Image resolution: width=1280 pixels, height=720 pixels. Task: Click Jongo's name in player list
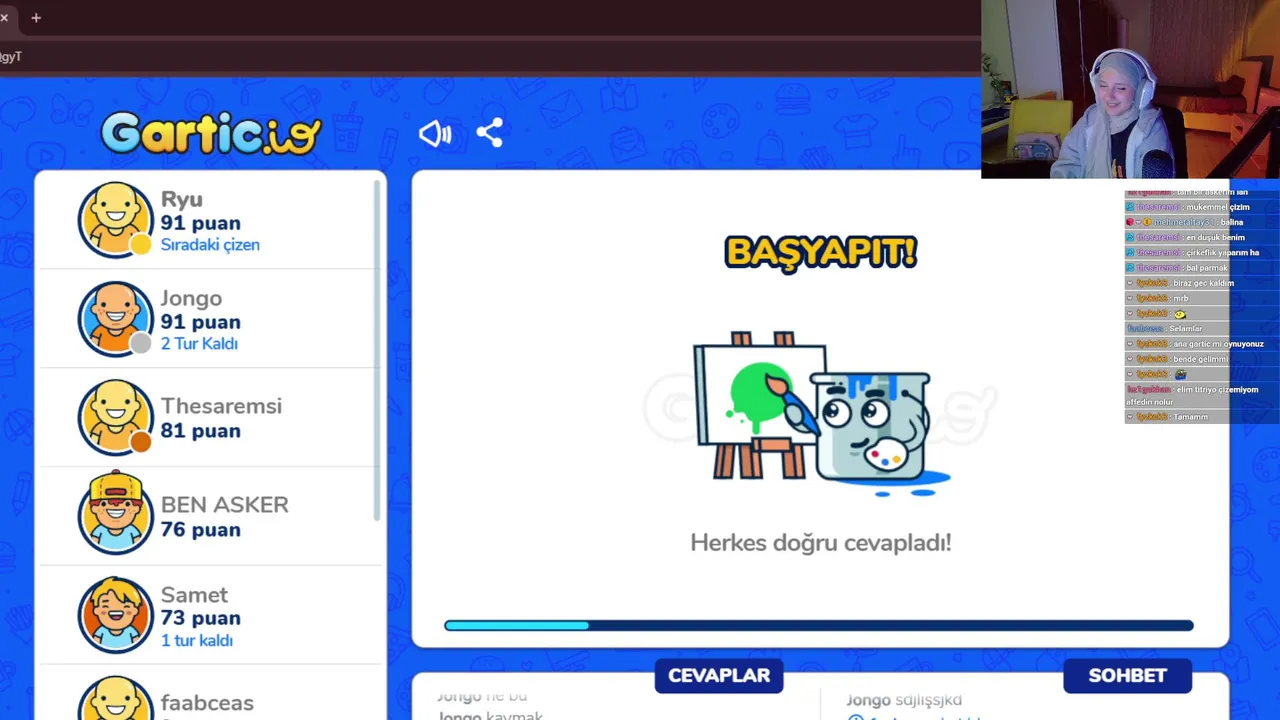point(191,298)
